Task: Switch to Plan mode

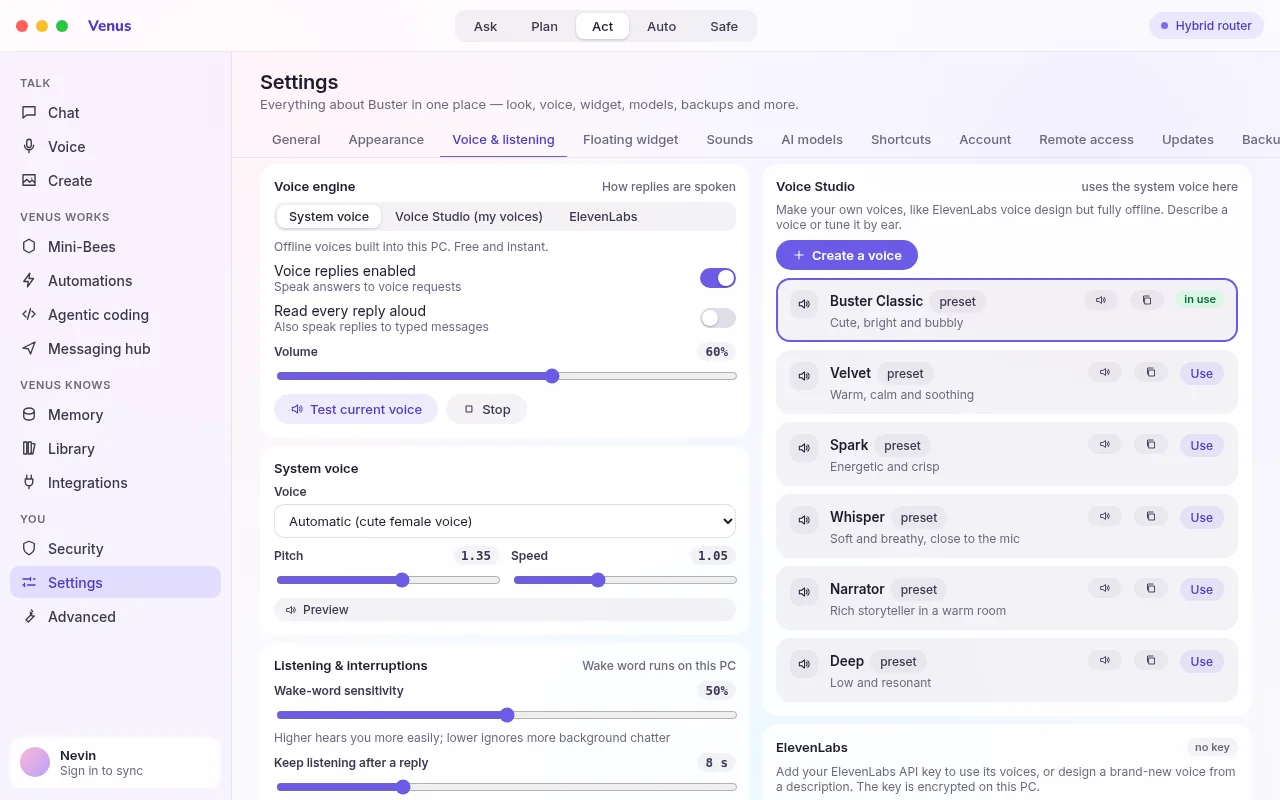Action: (x=544, y=26)
